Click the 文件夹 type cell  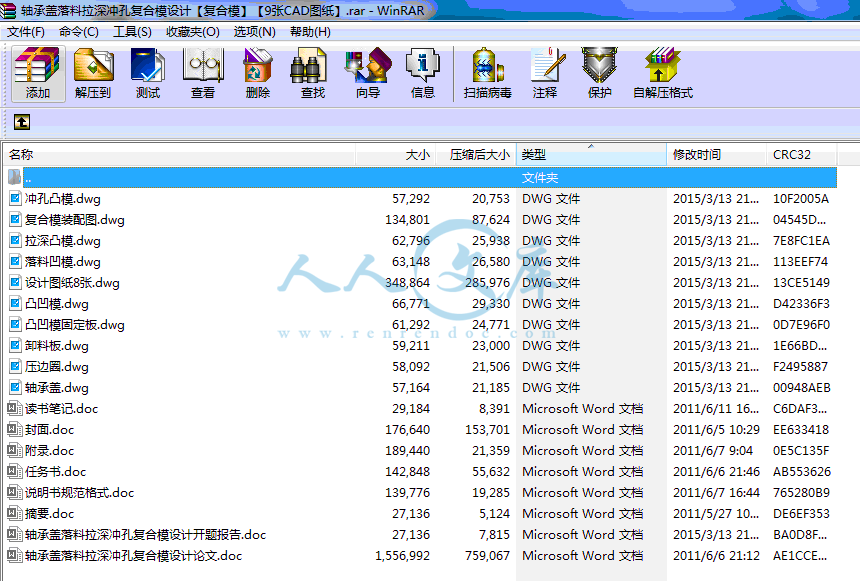pos(540,178)
